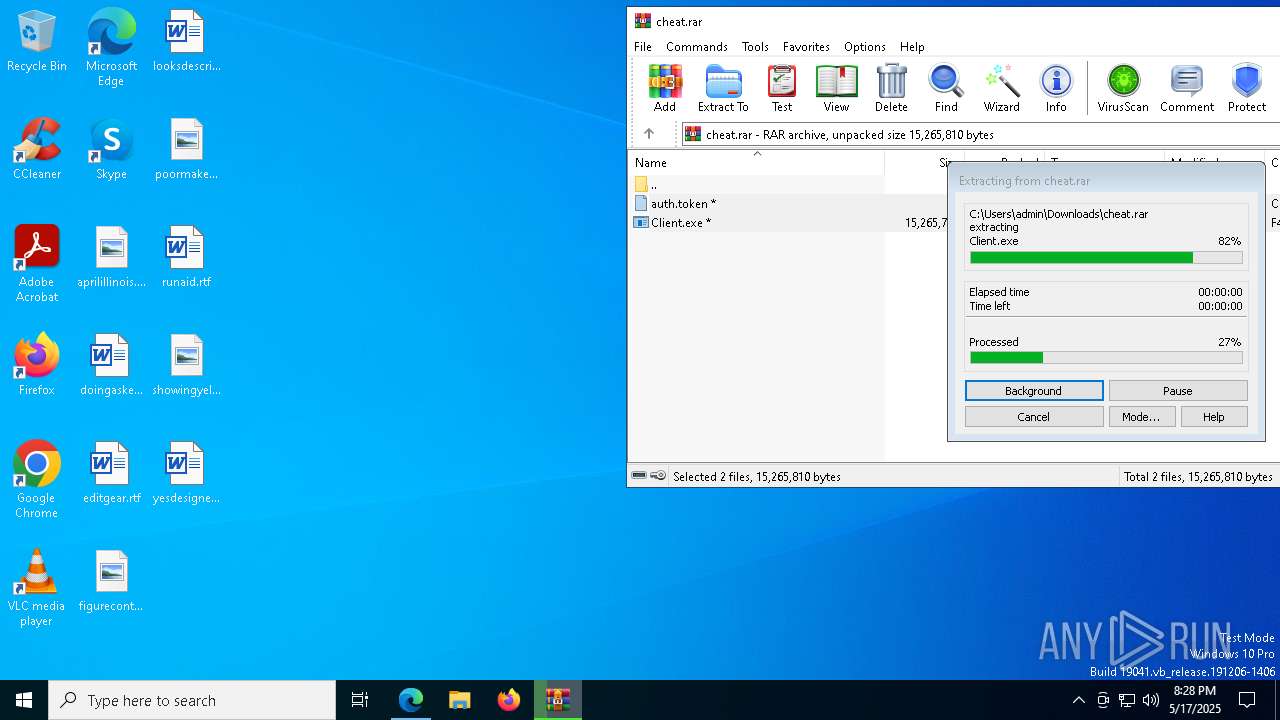This screenshot has height=720, width=1280.
Task: Select doingaske... desktop document
Action: coord(111,366)
